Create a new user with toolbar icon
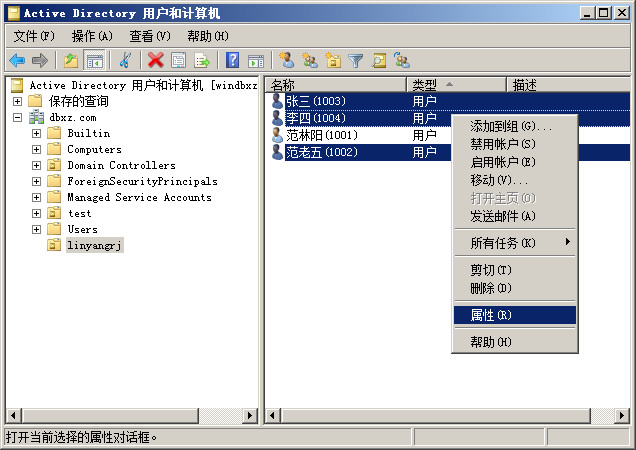This screenshot has height=450, width=636. point(286,61)
